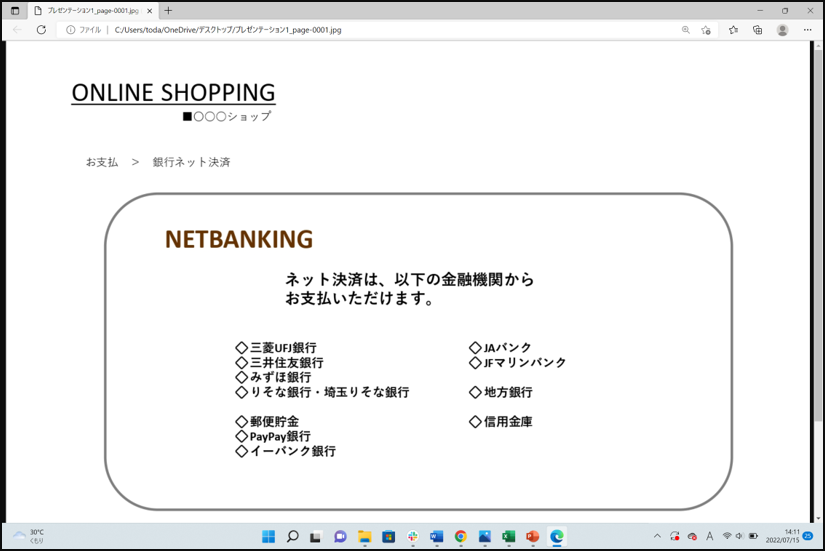This screenshot has width=825, height=551.
Task: Open Word from the taskbar
Action: [x=437, y=536]
